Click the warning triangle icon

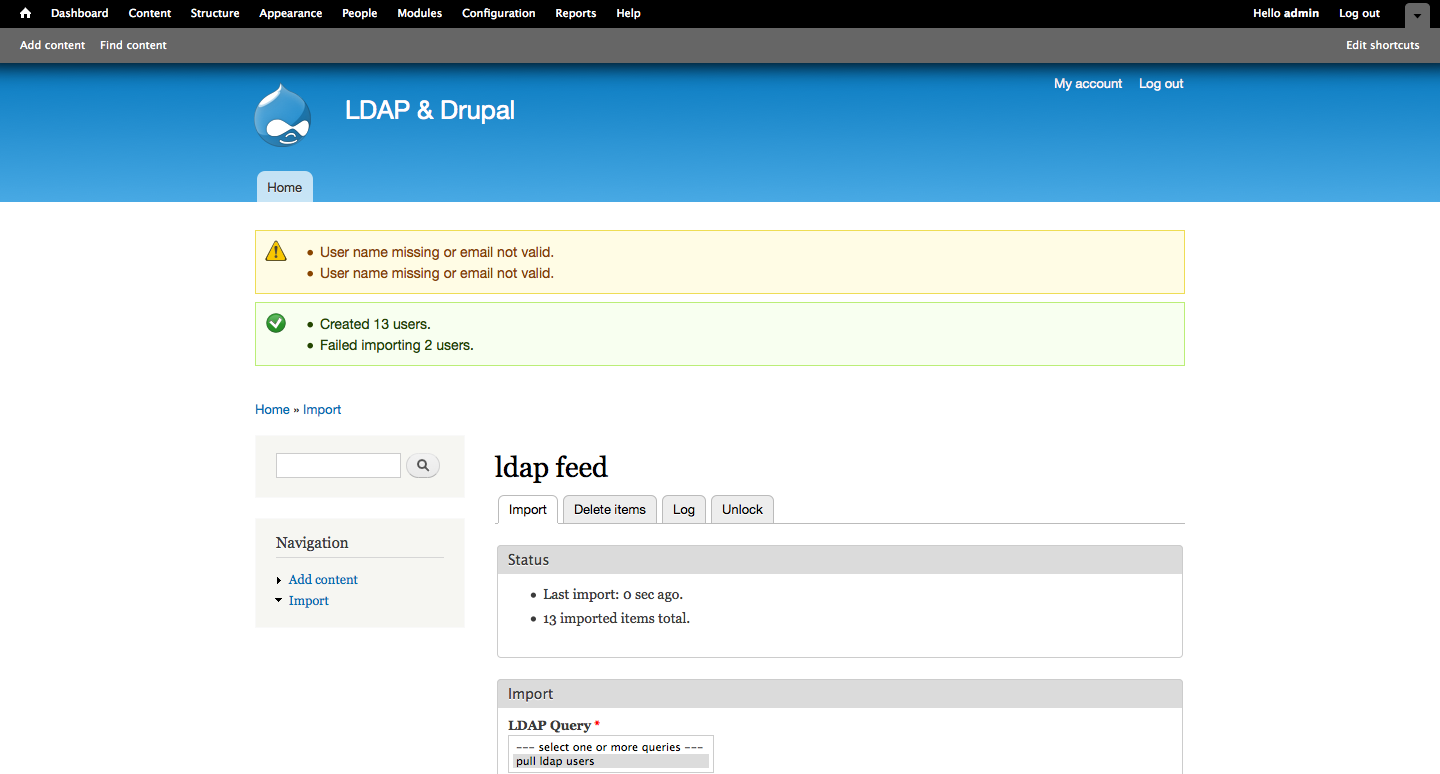276,251
